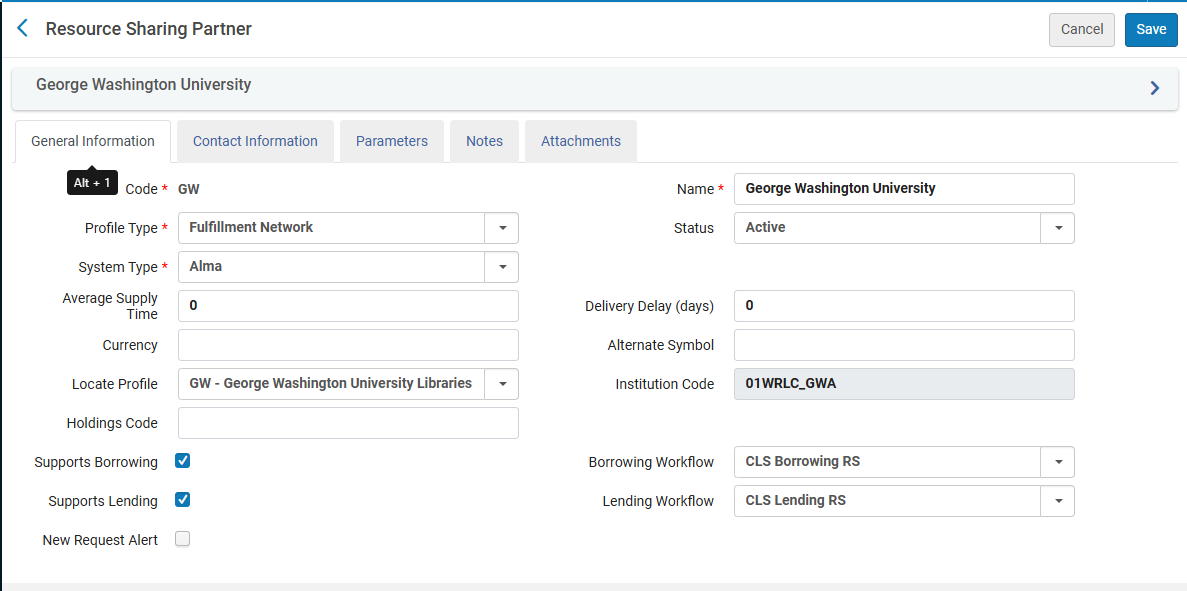The width and height of the screenshot is (1187, 591).
Task: Click the Supports Borrowing label
Action: pos(96,462)
